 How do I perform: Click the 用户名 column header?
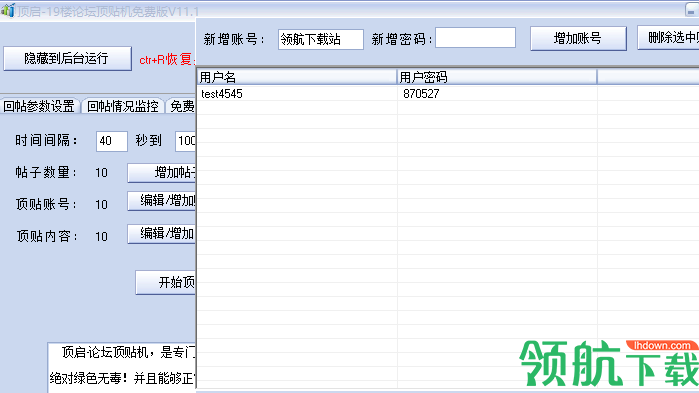point(296,77)
